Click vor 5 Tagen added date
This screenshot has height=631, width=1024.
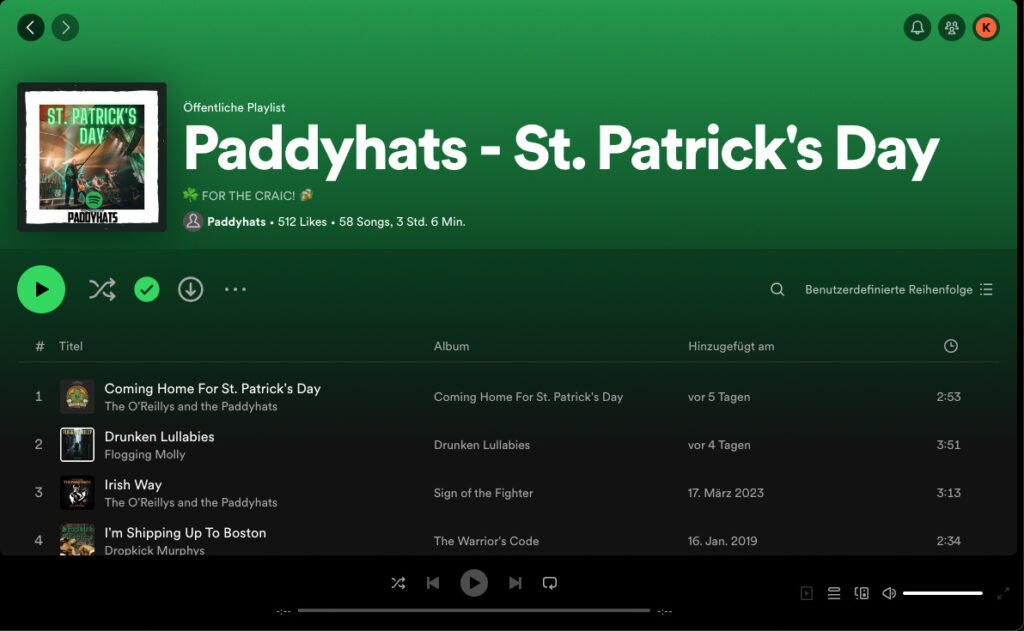click(719, 396)
